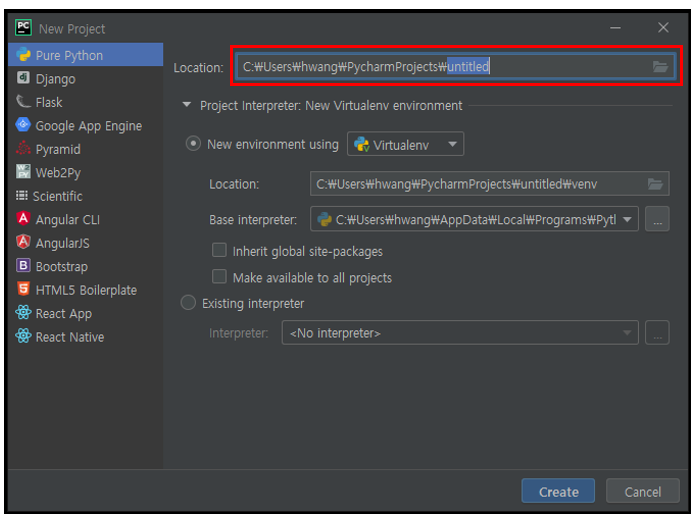Click the Web2Py list entry
Viewport: 699px width, 520px height.
(86, 173)
